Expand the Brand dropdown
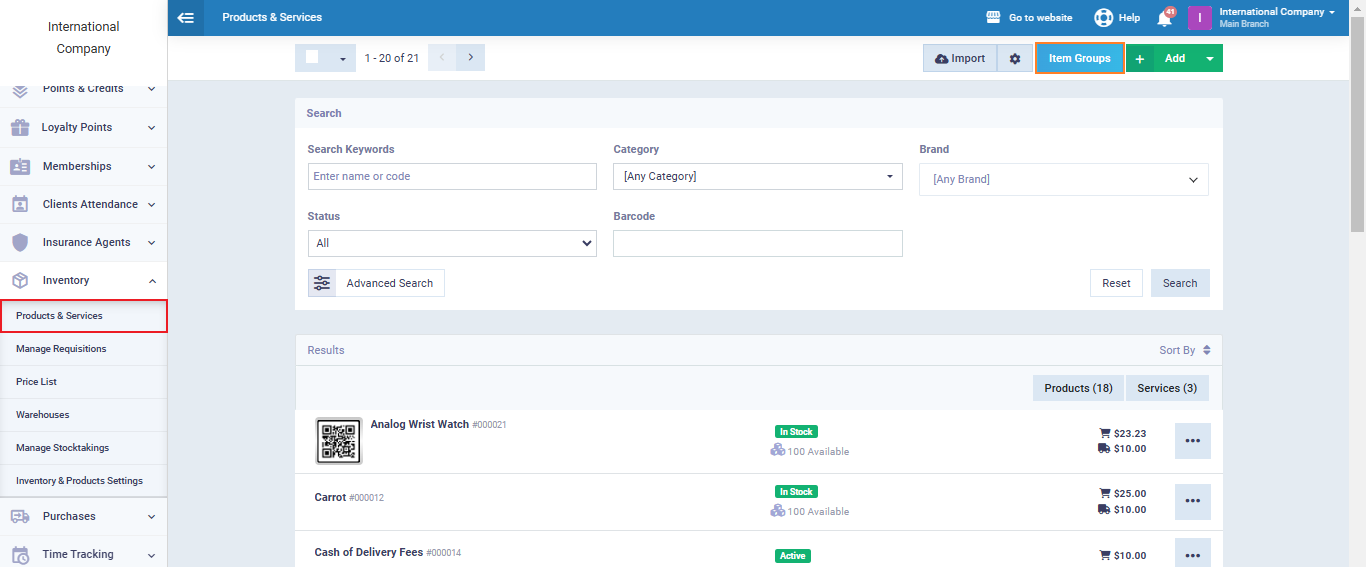Viewport: 1366px width, 567px height. coord(1063,180)
